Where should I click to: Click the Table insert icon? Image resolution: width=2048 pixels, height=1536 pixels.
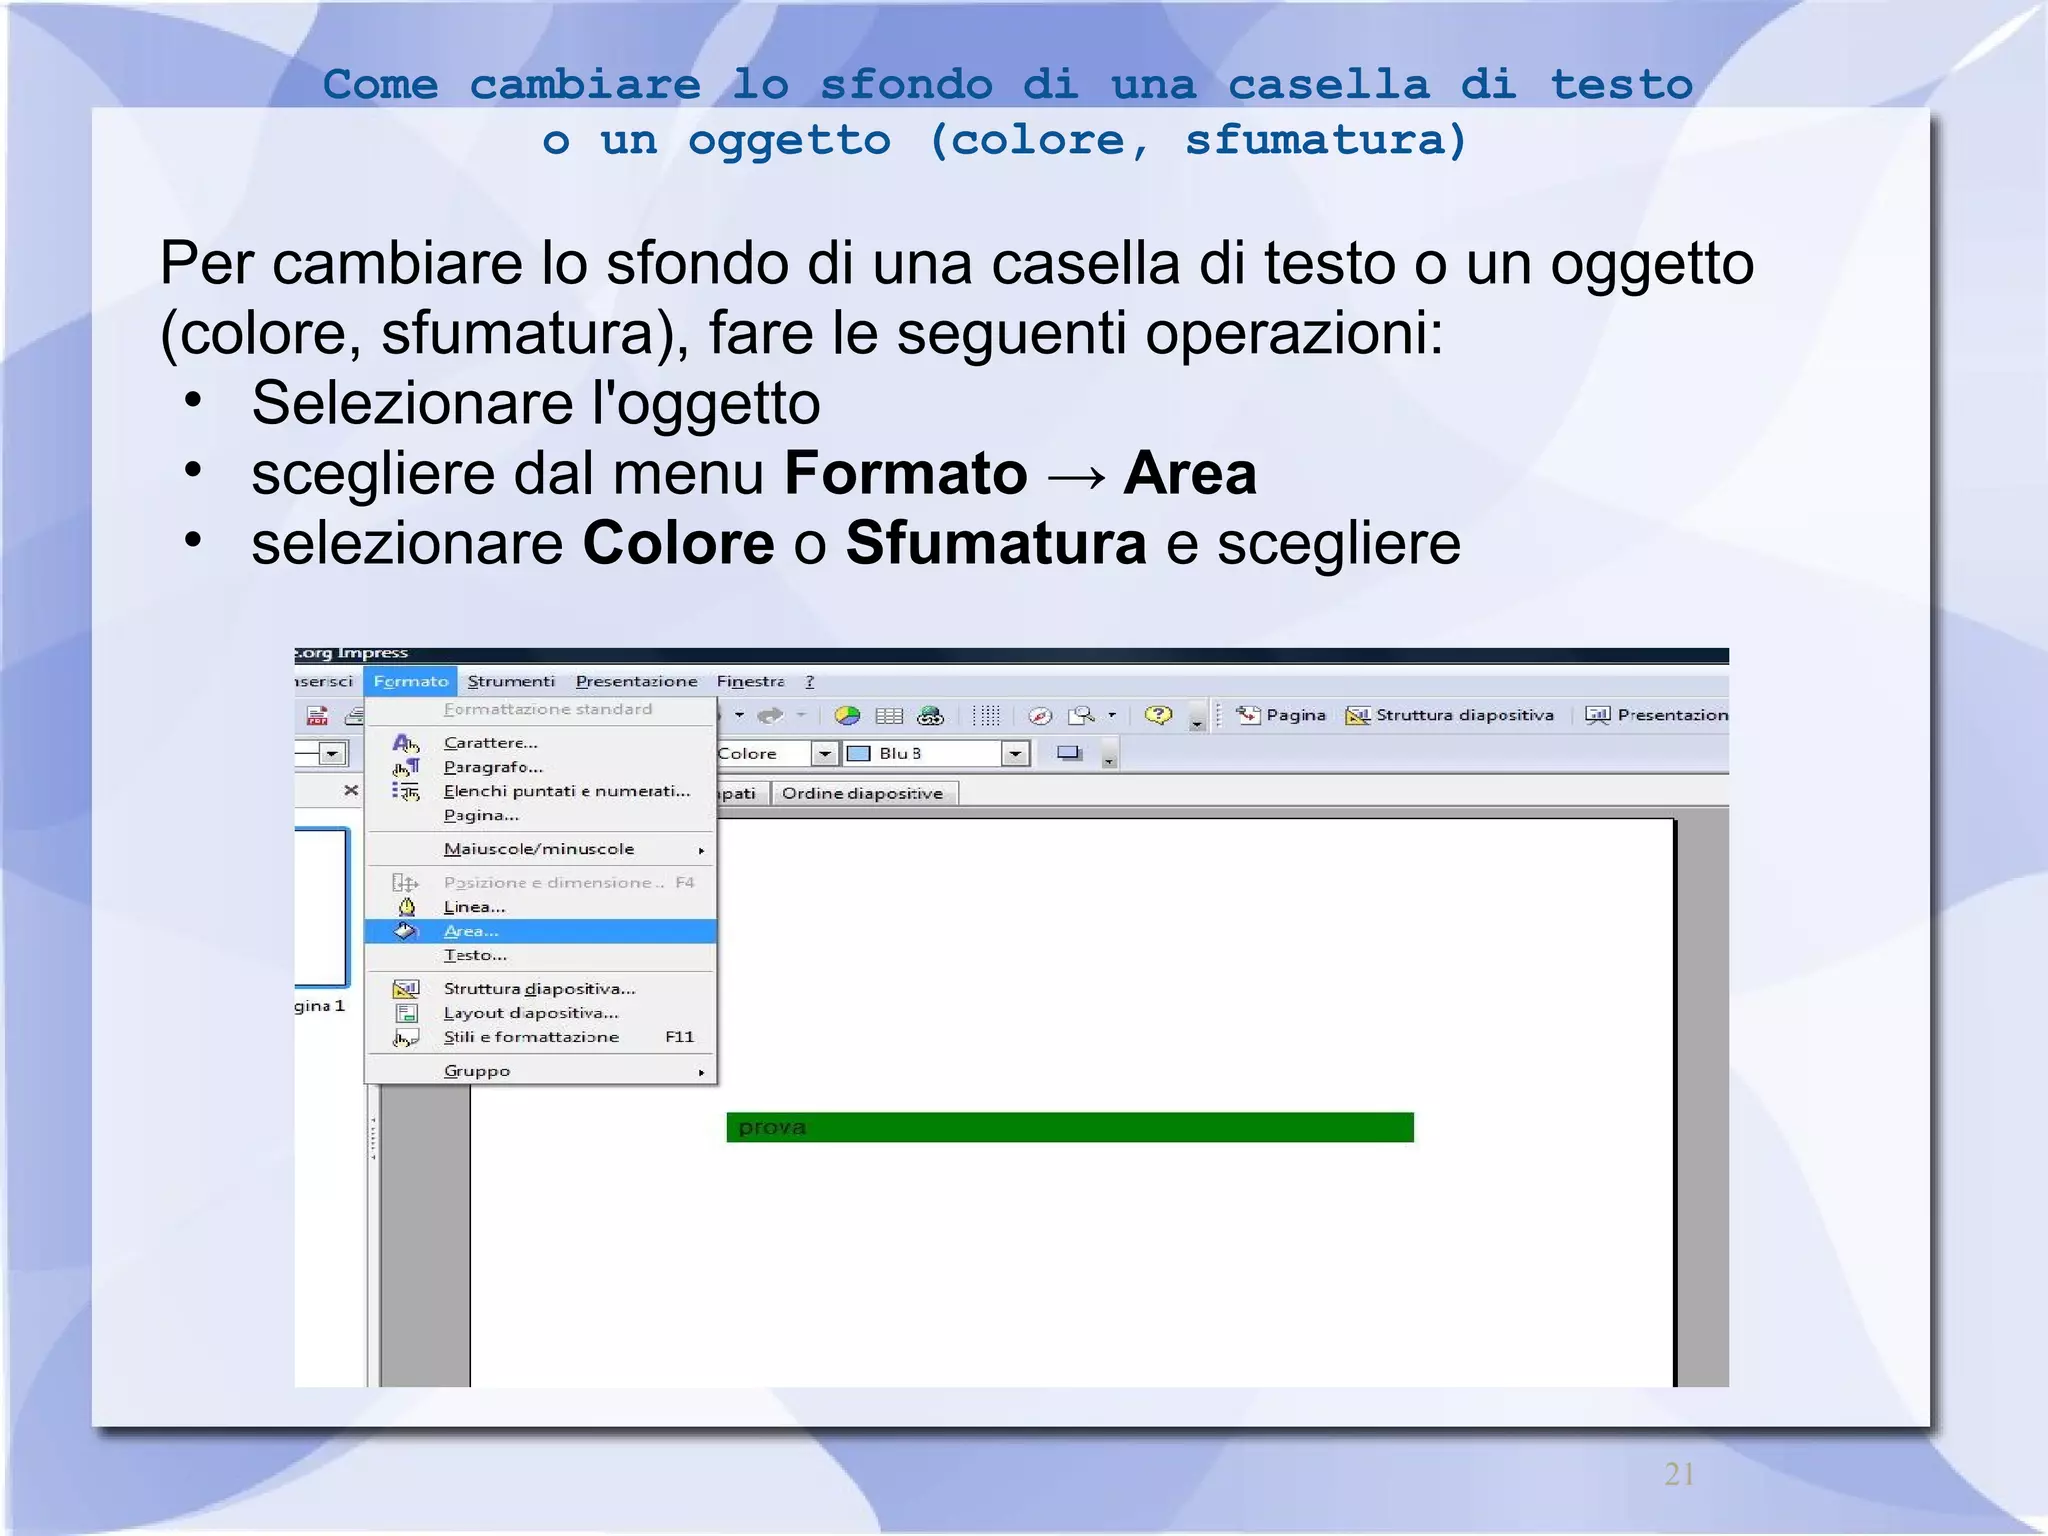pos(889,715)
